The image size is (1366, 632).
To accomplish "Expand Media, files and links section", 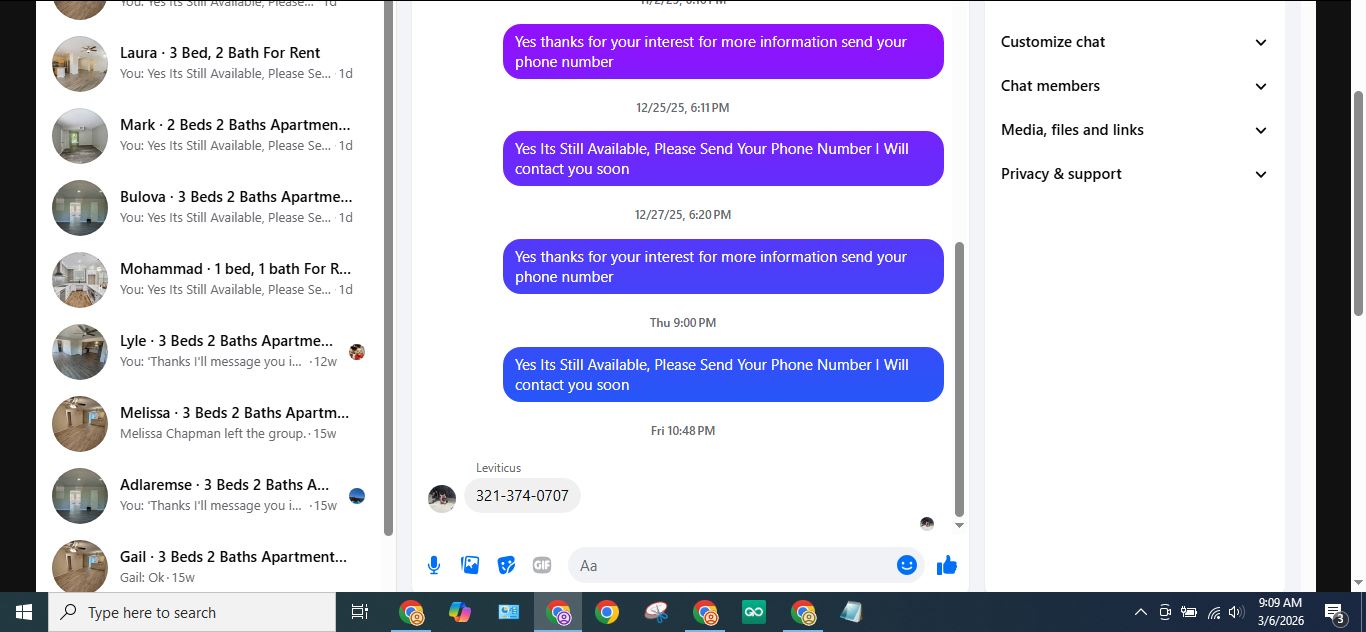I will [x=1134, y=130].
